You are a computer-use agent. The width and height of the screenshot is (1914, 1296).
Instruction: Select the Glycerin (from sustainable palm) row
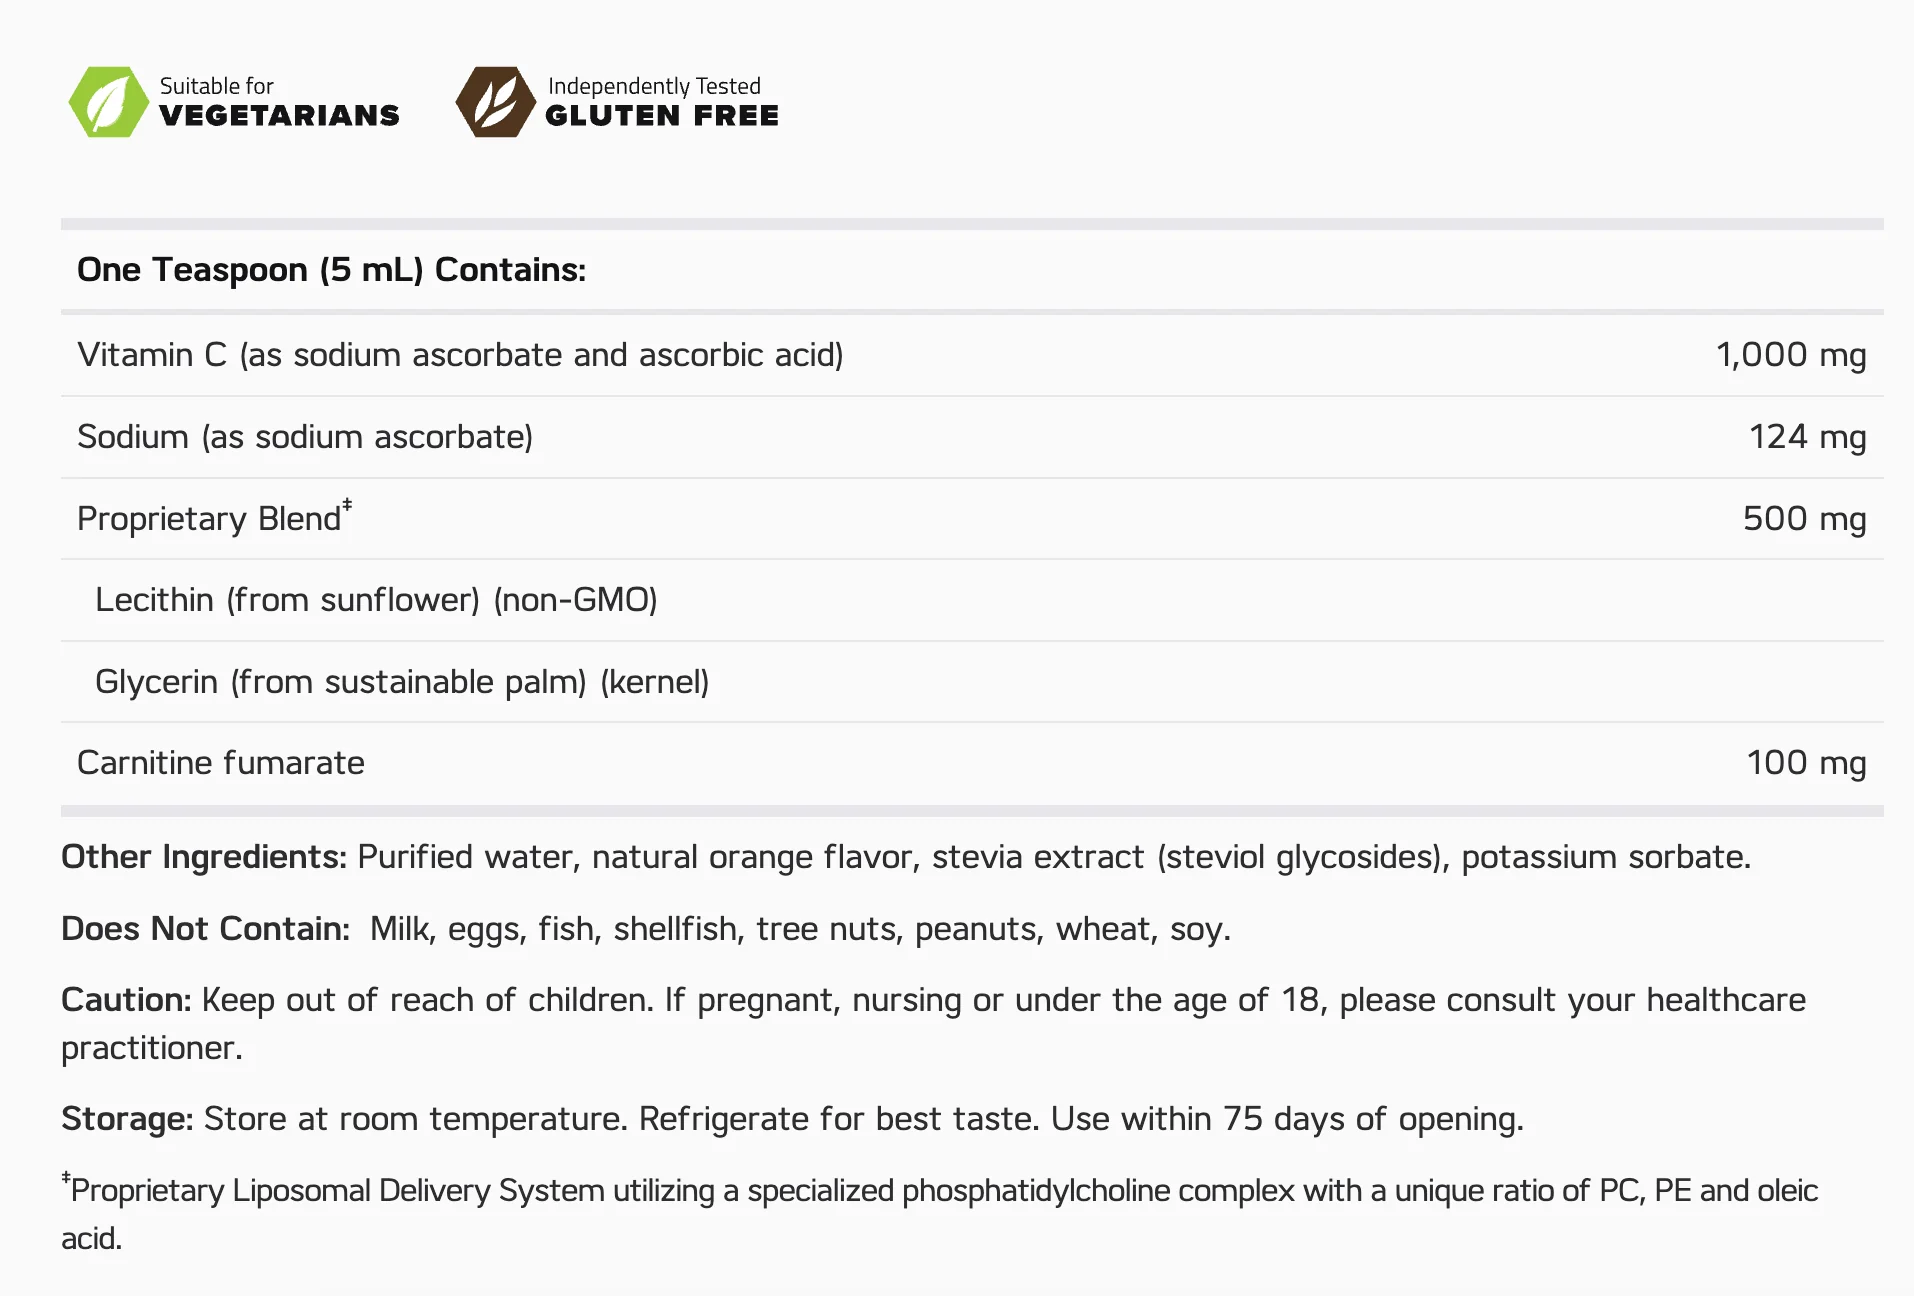pos(972,682)
